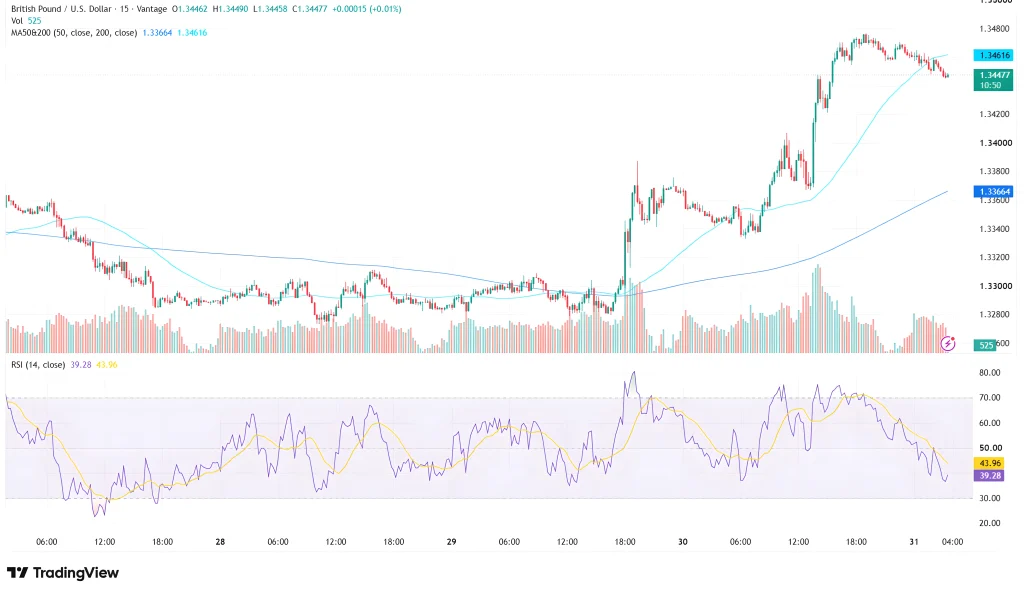Click the green 1.34477 current price tag
Screen dimensions: 1024x594
(993, 80)
